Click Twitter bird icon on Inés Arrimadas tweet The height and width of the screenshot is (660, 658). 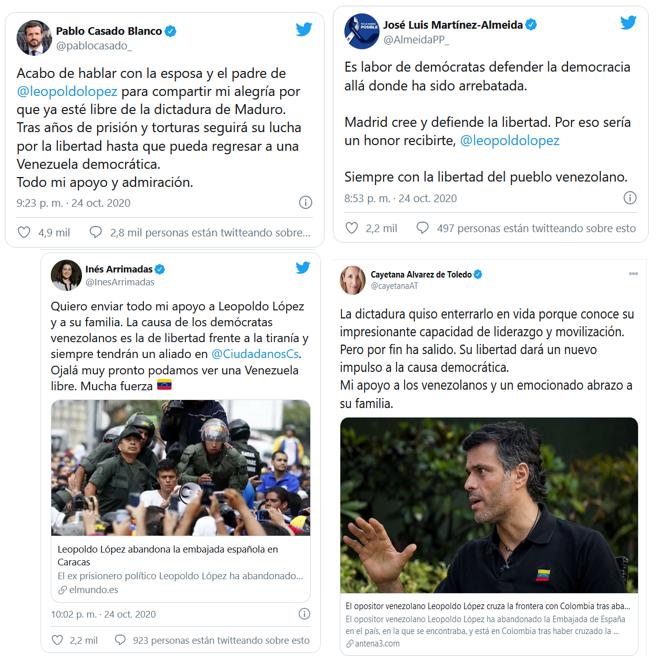pos(303,268)
